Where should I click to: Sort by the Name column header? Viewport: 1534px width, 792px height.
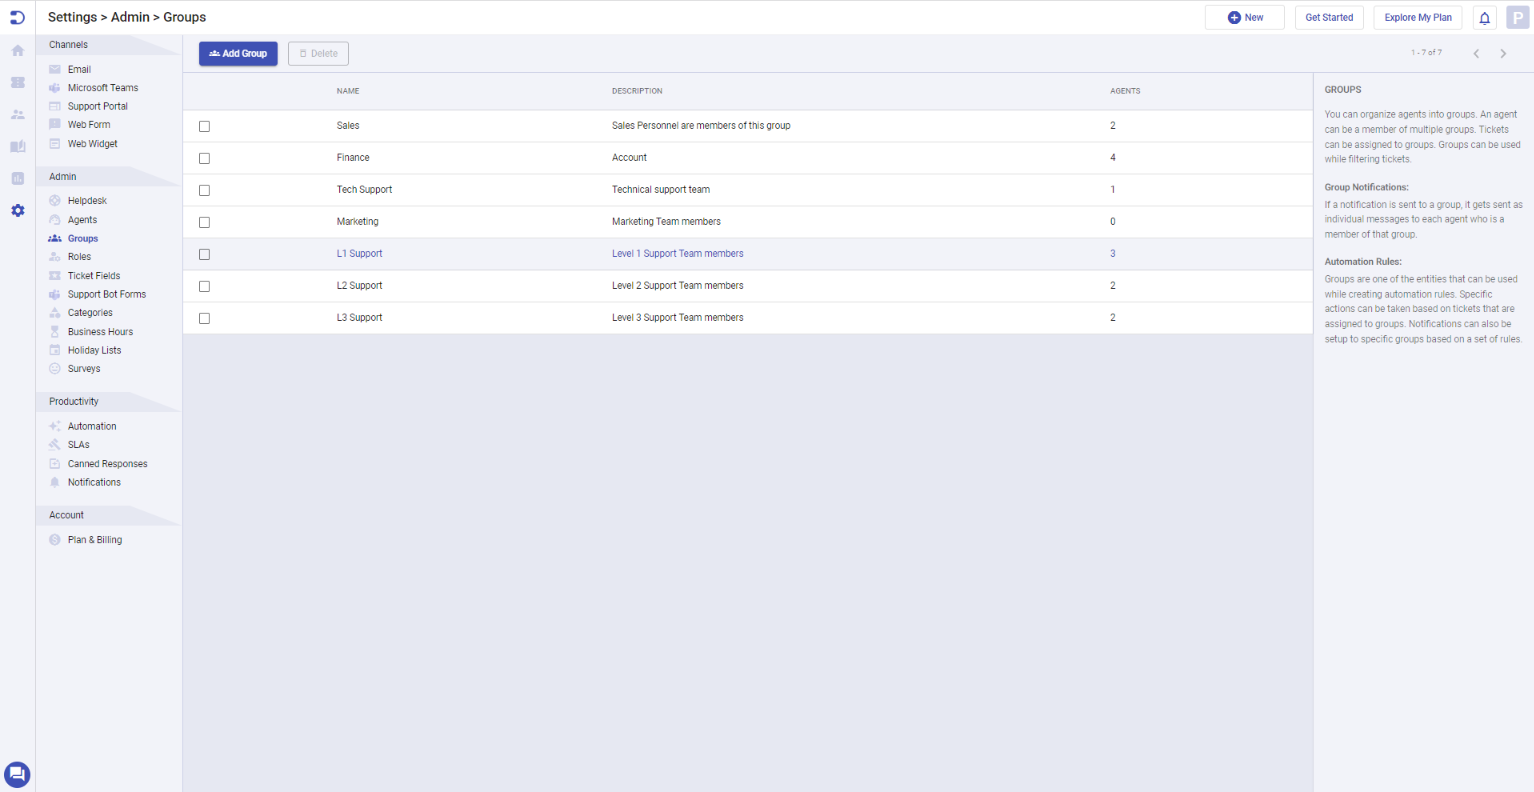[x=348, y=91]
